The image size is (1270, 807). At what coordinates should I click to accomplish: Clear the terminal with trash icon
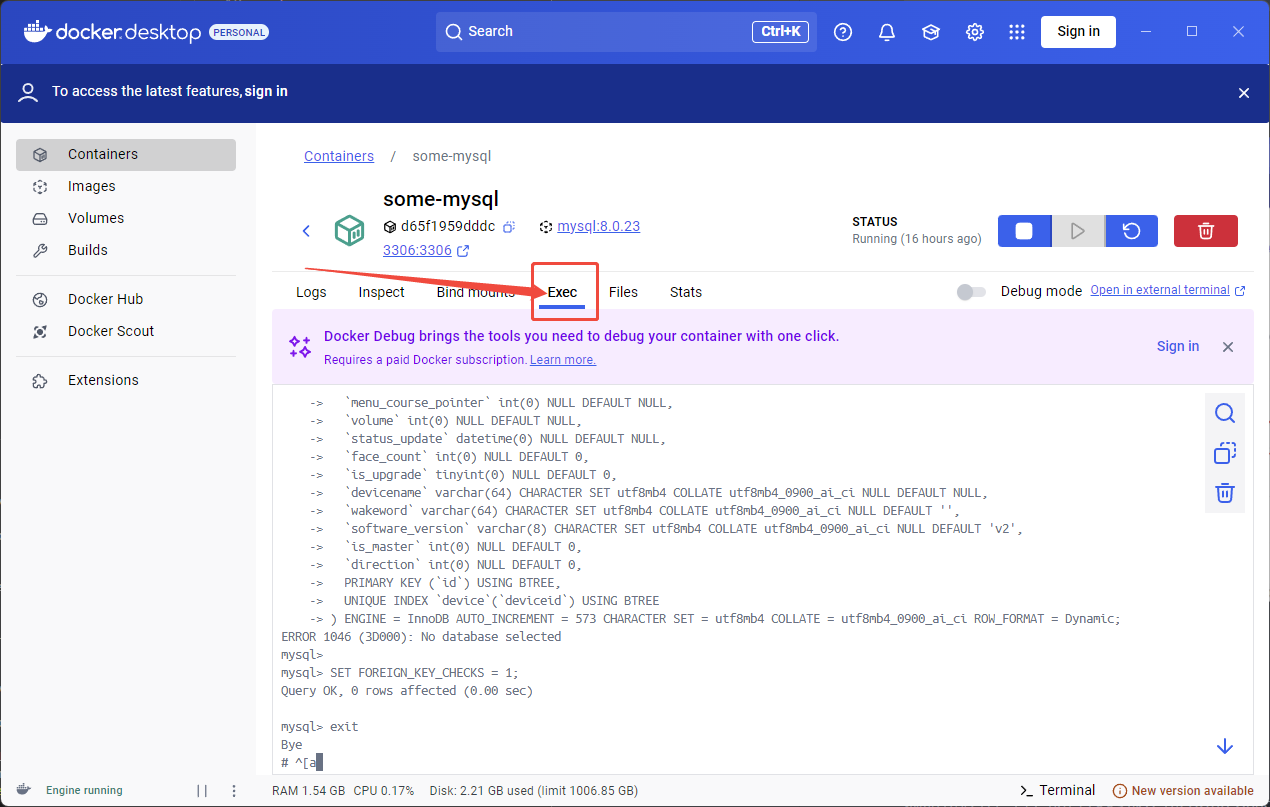pyautogui.click(x=1225, y=493)
